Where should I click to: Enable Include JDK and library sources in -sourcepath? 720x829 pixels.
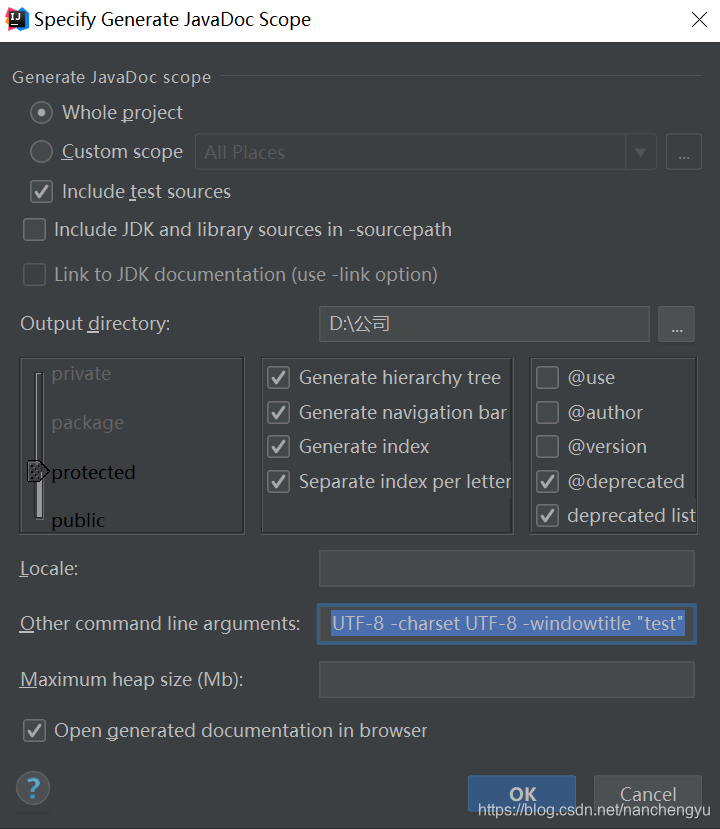click(x=34, y=229)
